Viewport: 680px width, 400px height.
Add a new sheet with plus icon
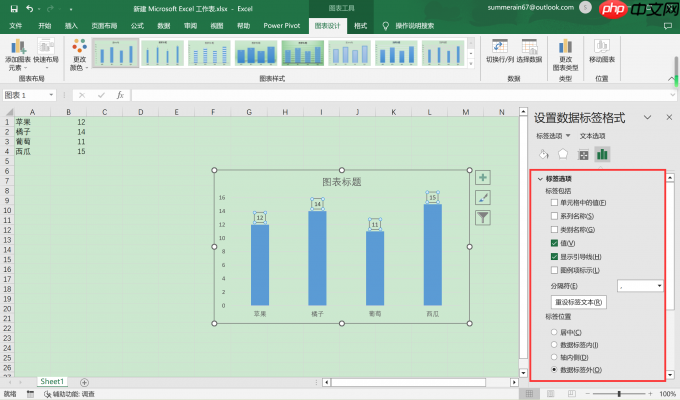85,382
